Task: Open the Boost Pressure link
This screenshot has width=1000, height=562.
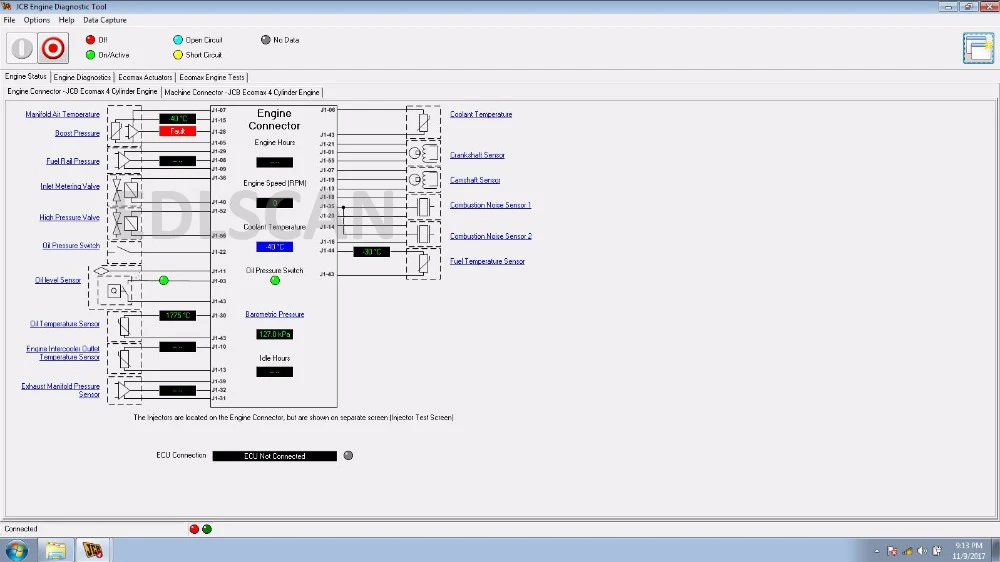Action: 77,133
